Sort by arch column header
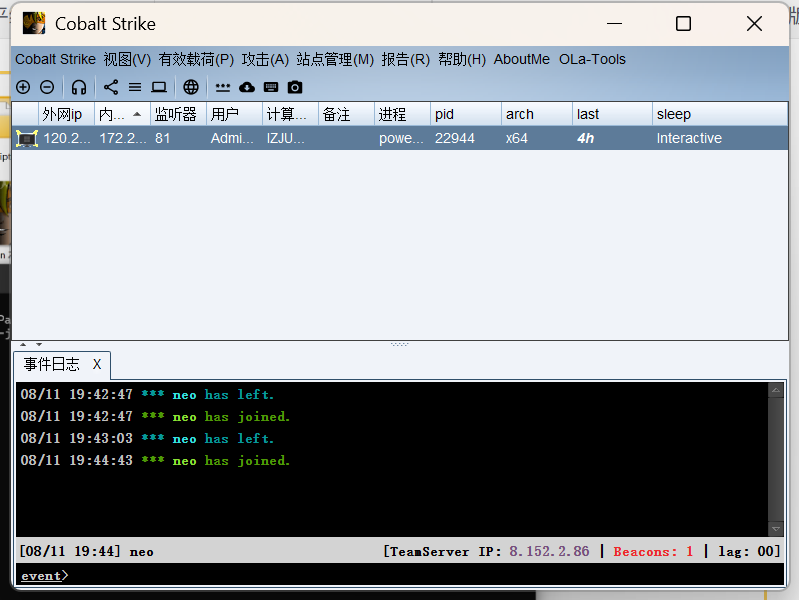Image resolution: width=799 pixels, height=600 pixels. (537, 114)
